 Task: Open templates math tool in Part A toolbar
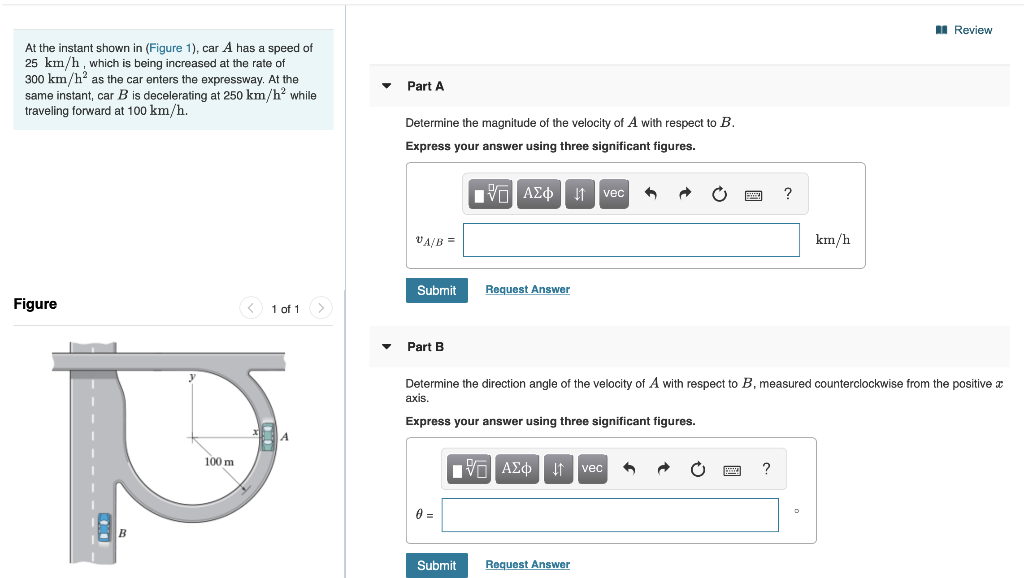[490, 194]
